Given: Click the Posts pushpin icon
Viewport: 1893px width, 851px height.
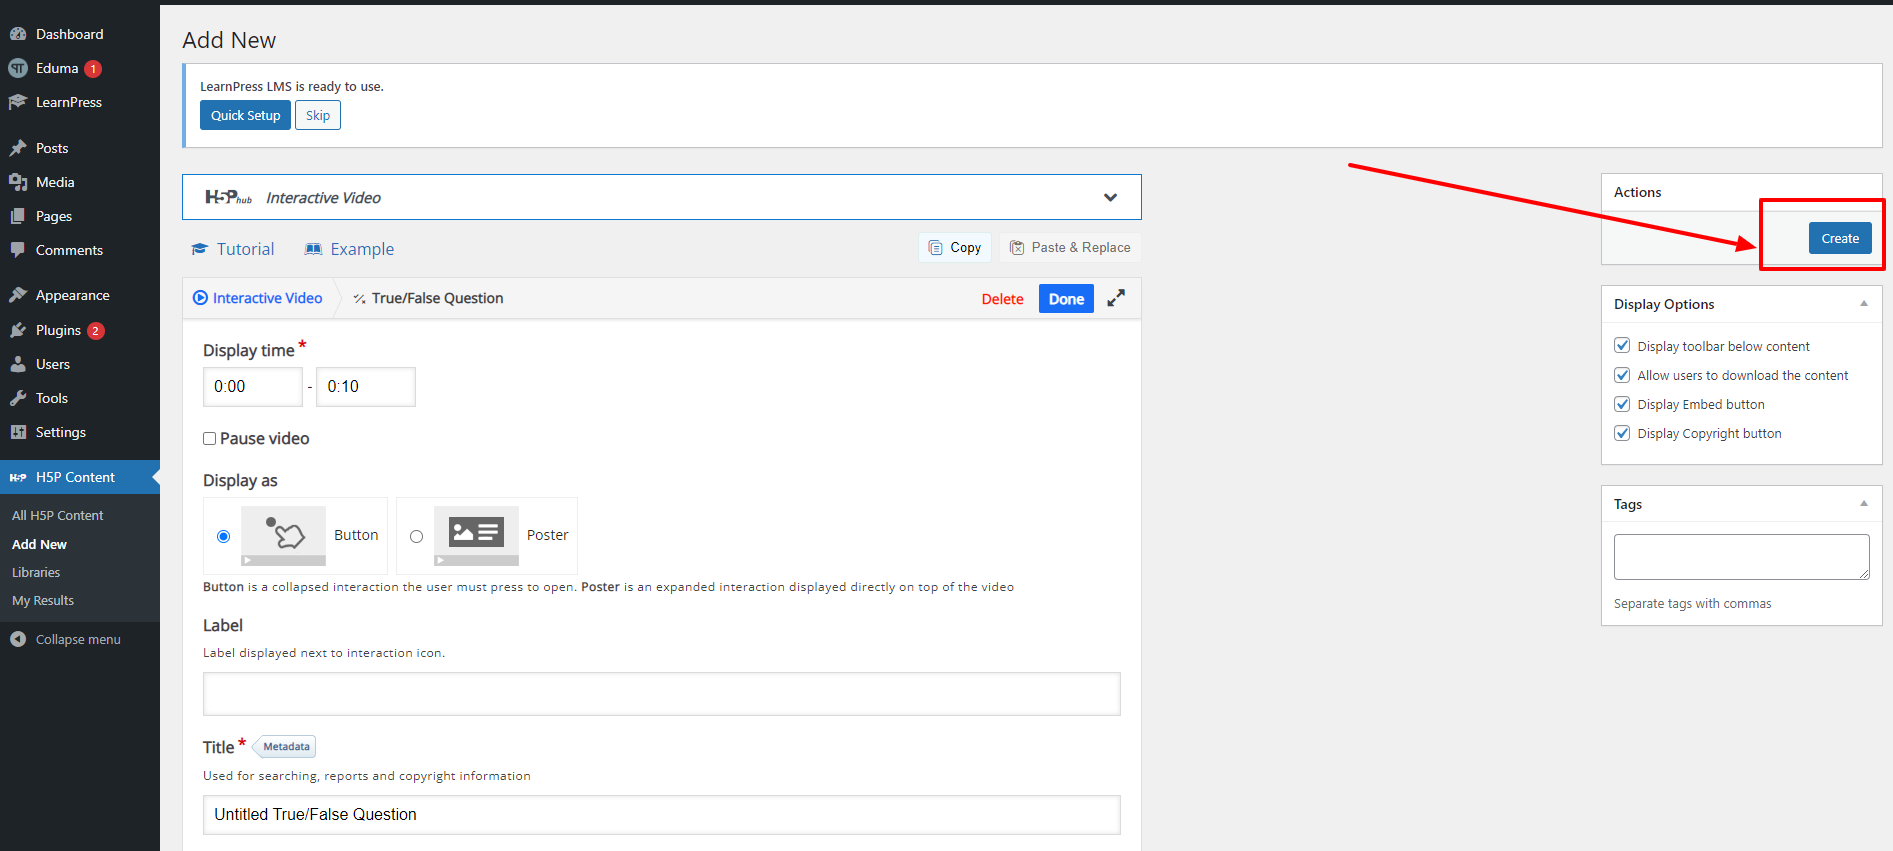Looking at the screenshot, I should 18,148.
